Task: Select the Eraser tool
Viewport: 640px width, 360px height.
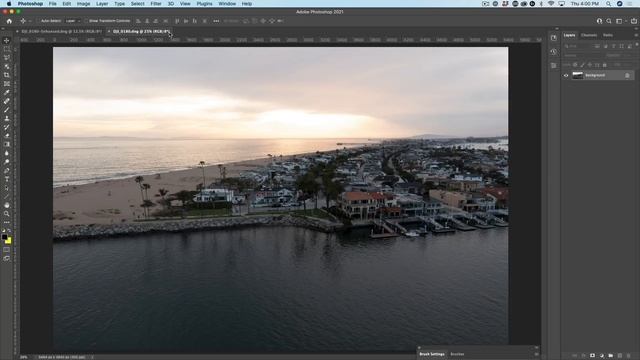Action: point(7,136)
